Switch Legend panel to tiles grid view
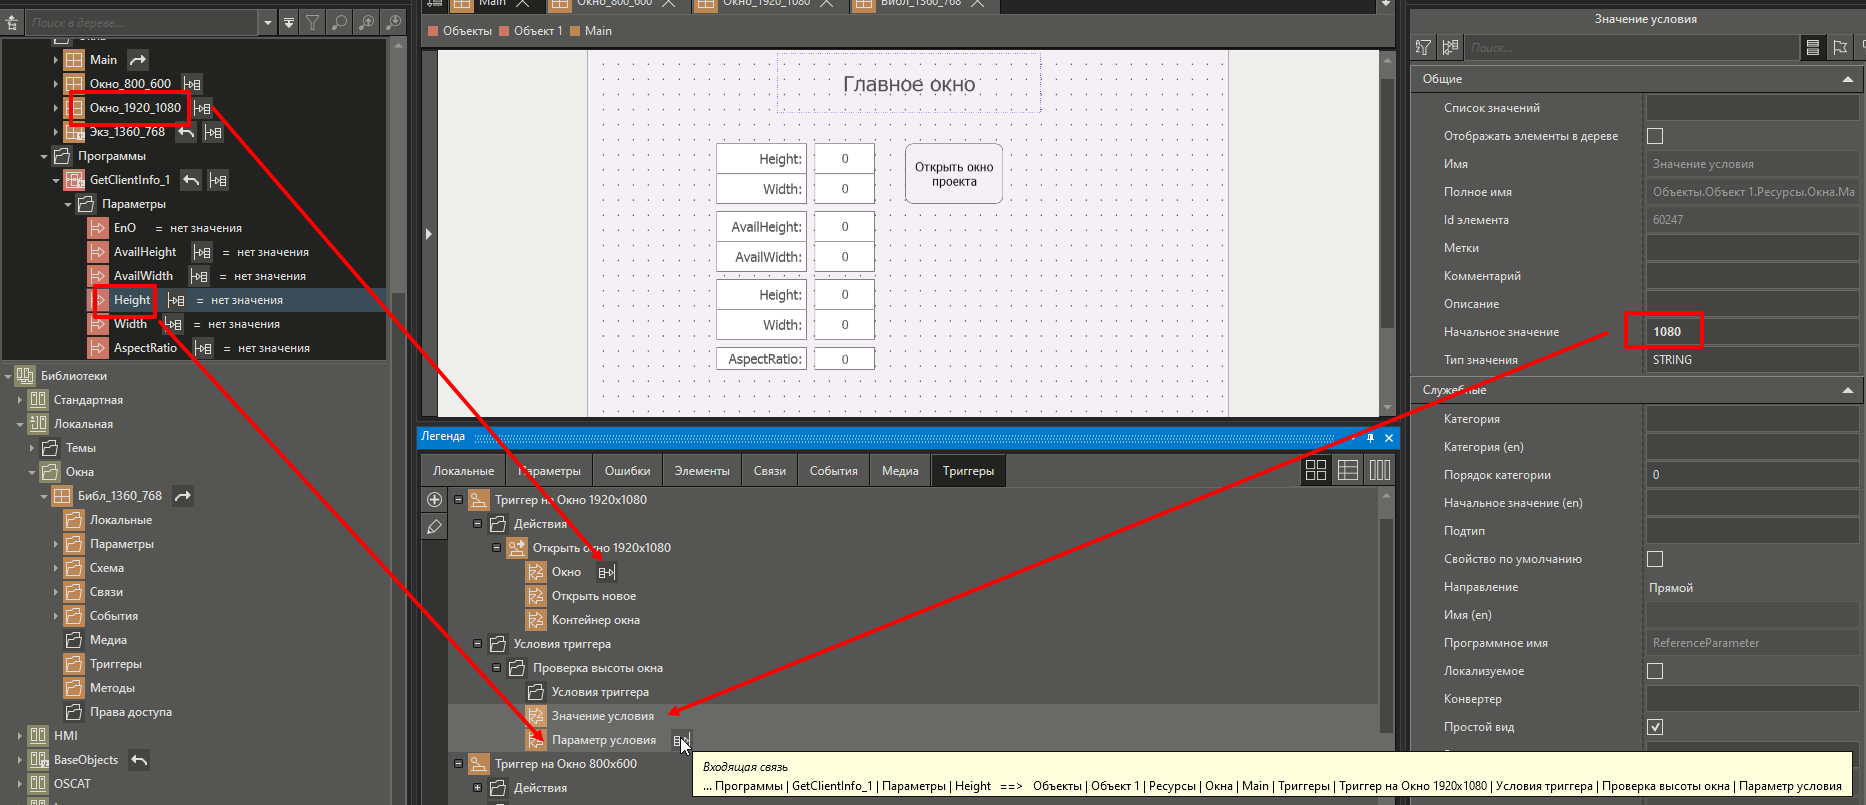1866x805 pixels. [1316, 470]
